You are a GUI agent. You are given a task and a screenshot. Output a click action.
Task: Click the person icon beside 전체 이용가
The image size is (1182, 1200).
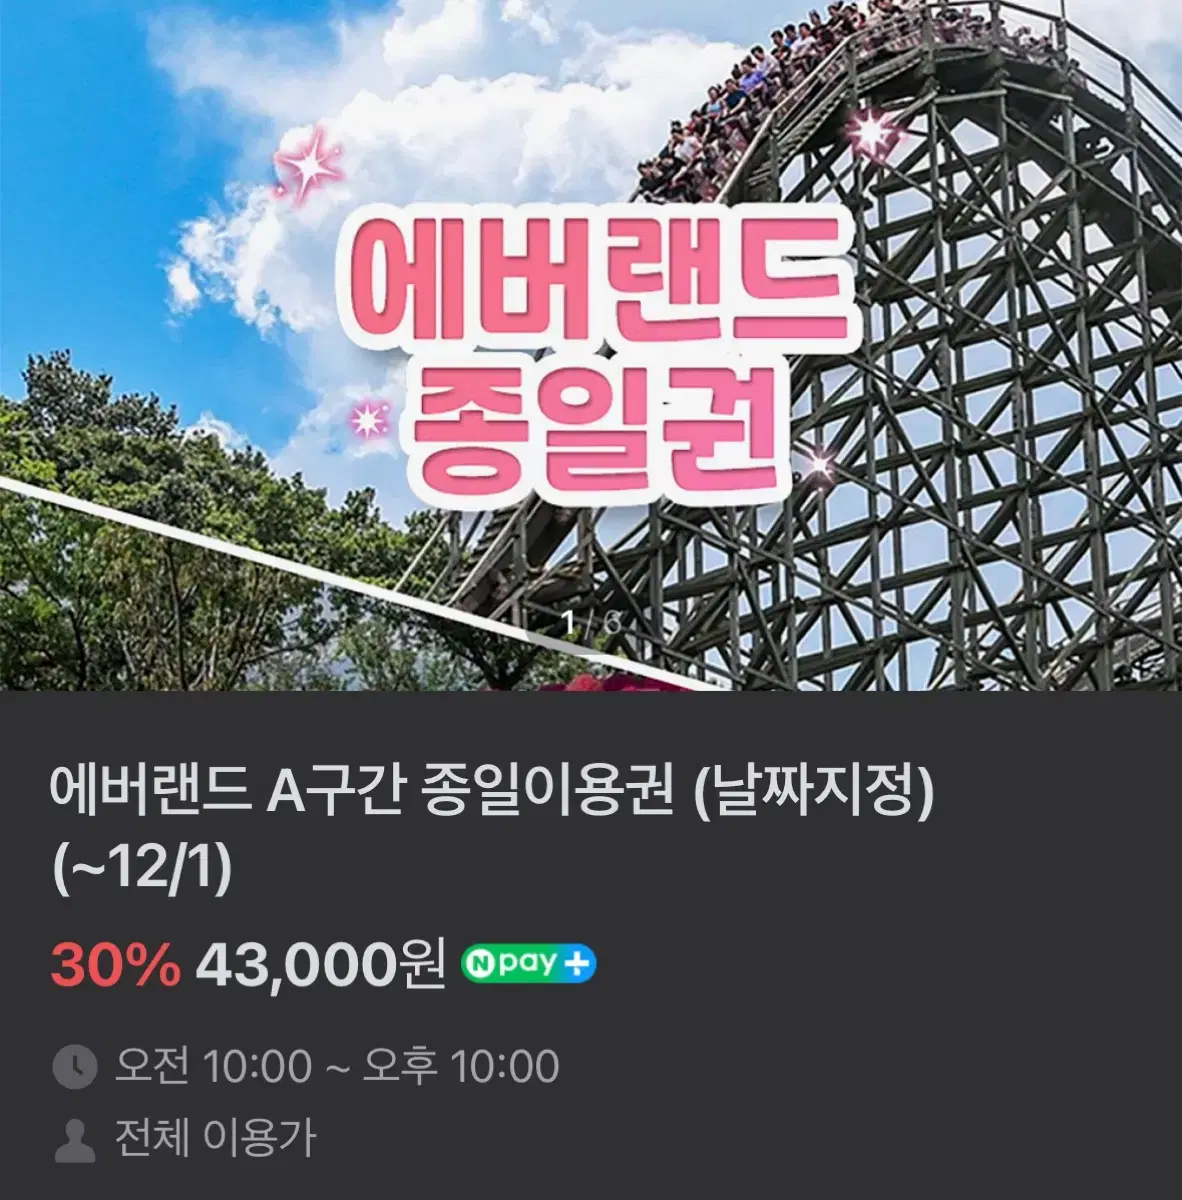tap(74, 1140)
